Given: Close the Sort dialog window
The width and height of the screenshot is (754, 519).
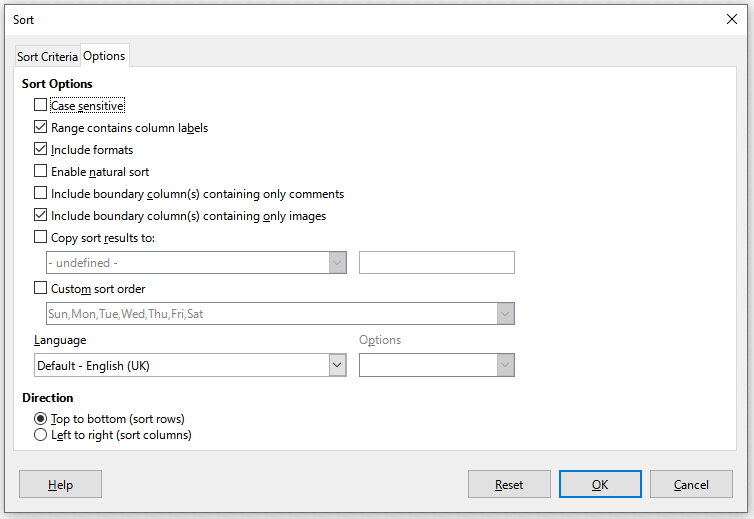Looking at the screenshot, I should tap(732, 19).
